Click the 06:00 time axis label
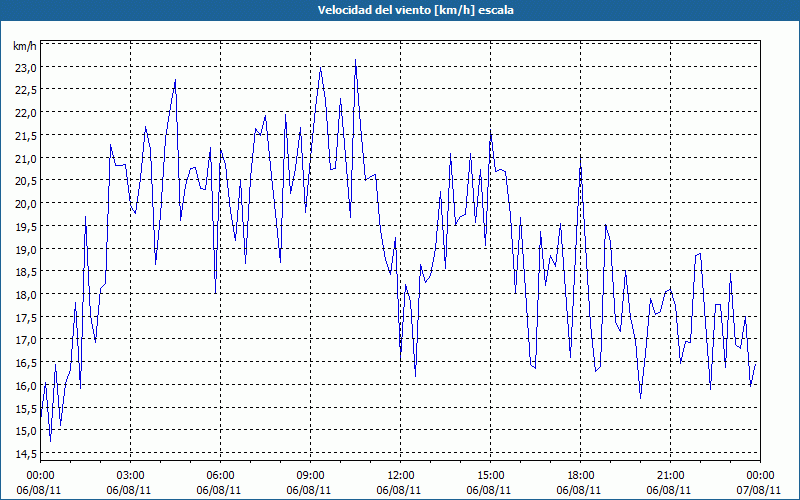Screen dimensions: 800x500 (220, 475)
